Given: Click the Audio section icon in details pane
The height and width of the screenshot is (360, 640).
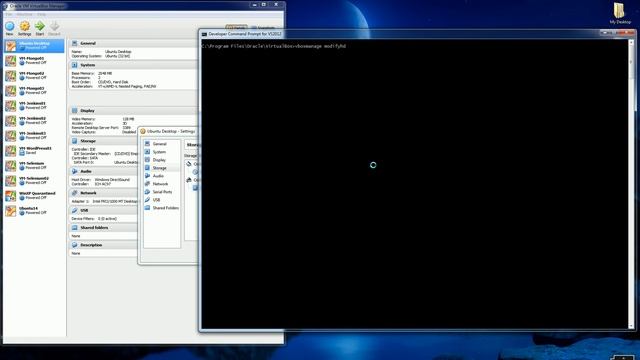Looking at the screenshot, I should click(74, 171).
